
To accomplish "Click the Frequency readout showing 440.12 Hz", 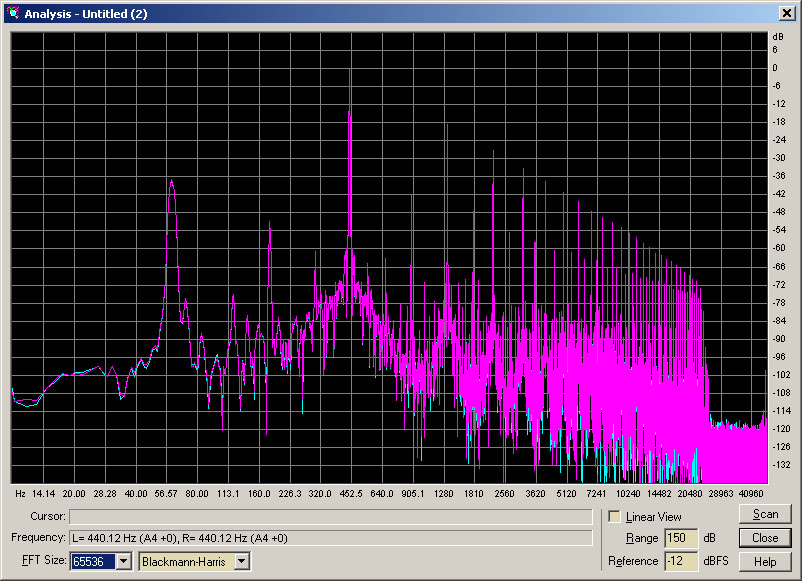I will [330, 538].
